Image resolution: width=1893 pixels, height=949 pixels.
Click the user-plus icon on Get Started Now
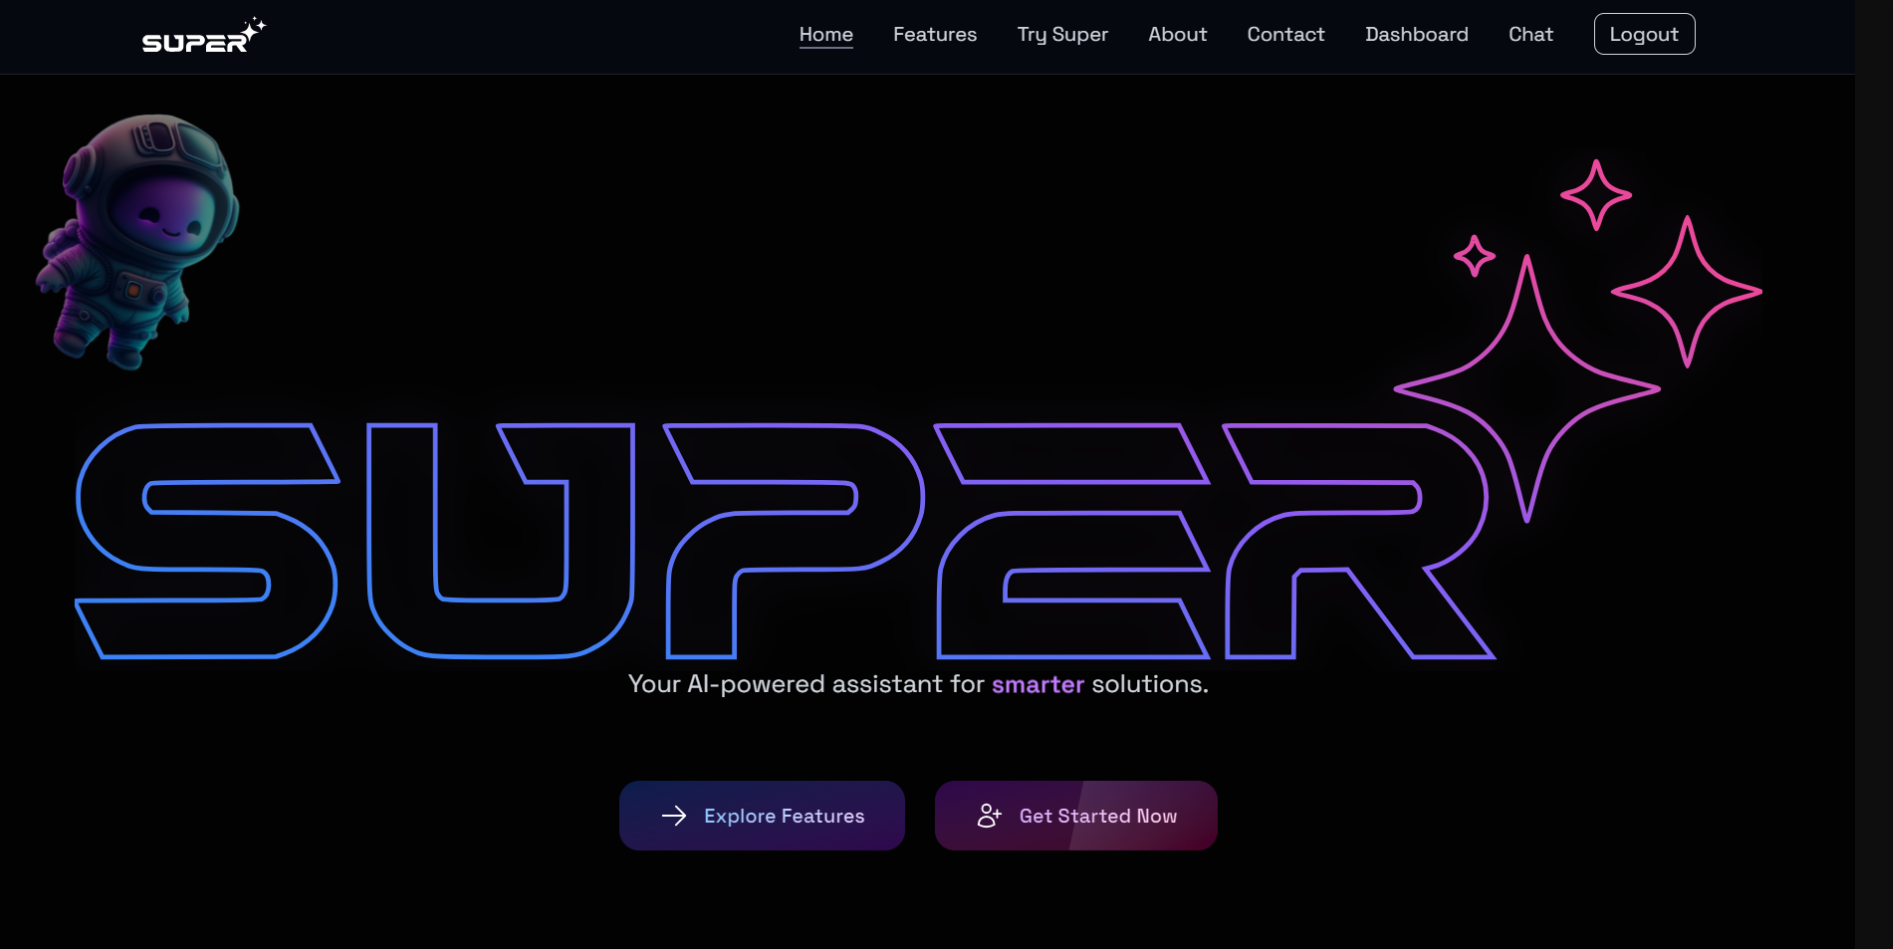point(989,816)
